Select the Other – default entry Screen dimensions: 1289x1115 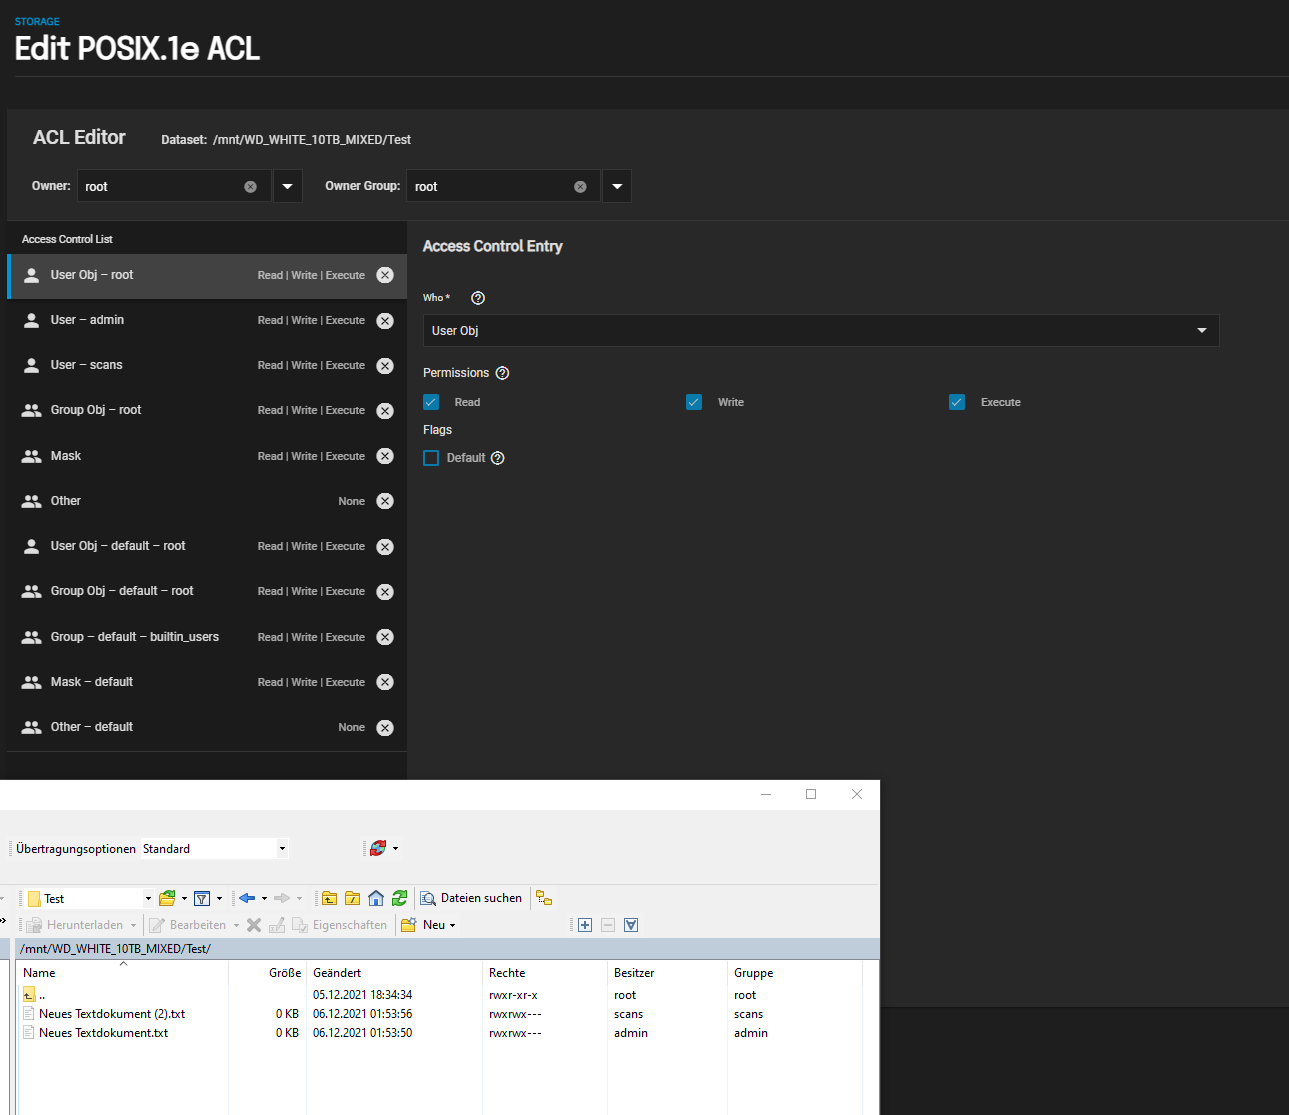[207, 727]
